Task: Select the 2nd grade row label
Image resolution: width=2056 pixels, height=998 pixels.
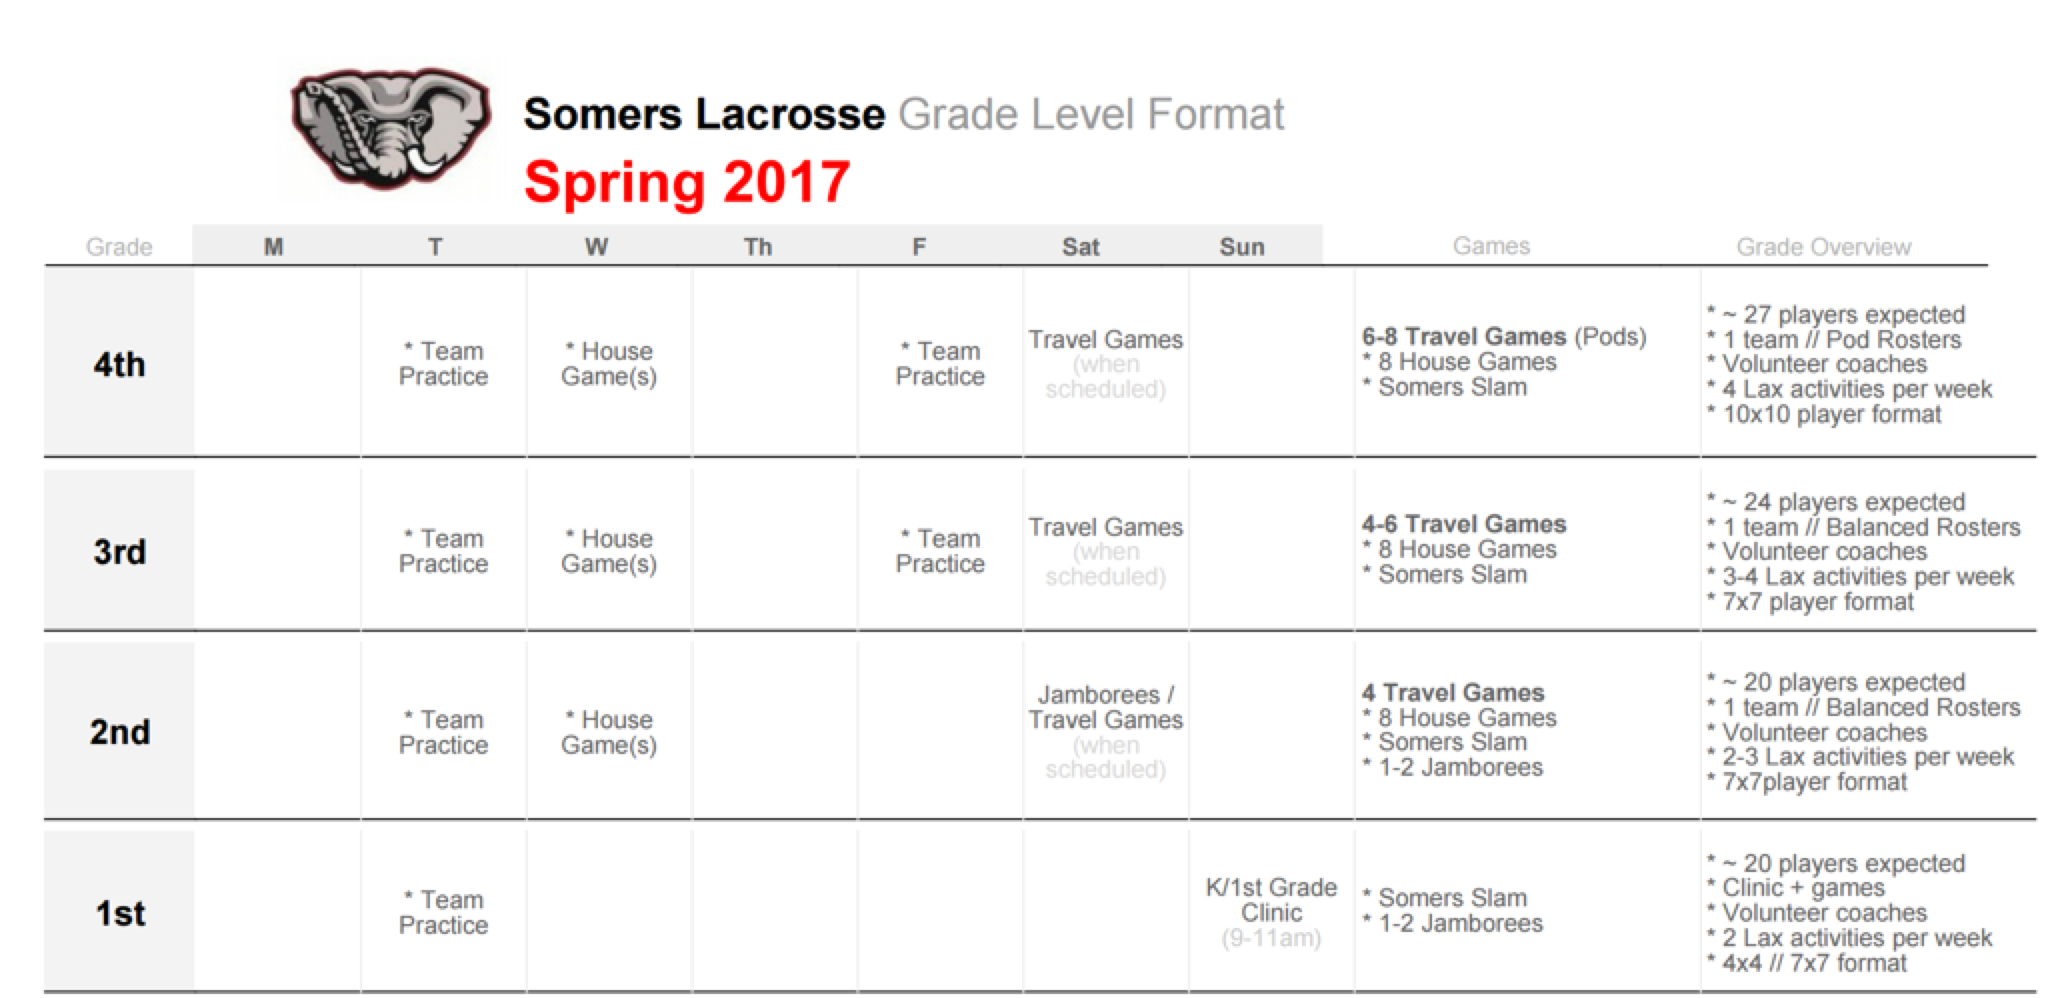Action: (x=119, y=732)
